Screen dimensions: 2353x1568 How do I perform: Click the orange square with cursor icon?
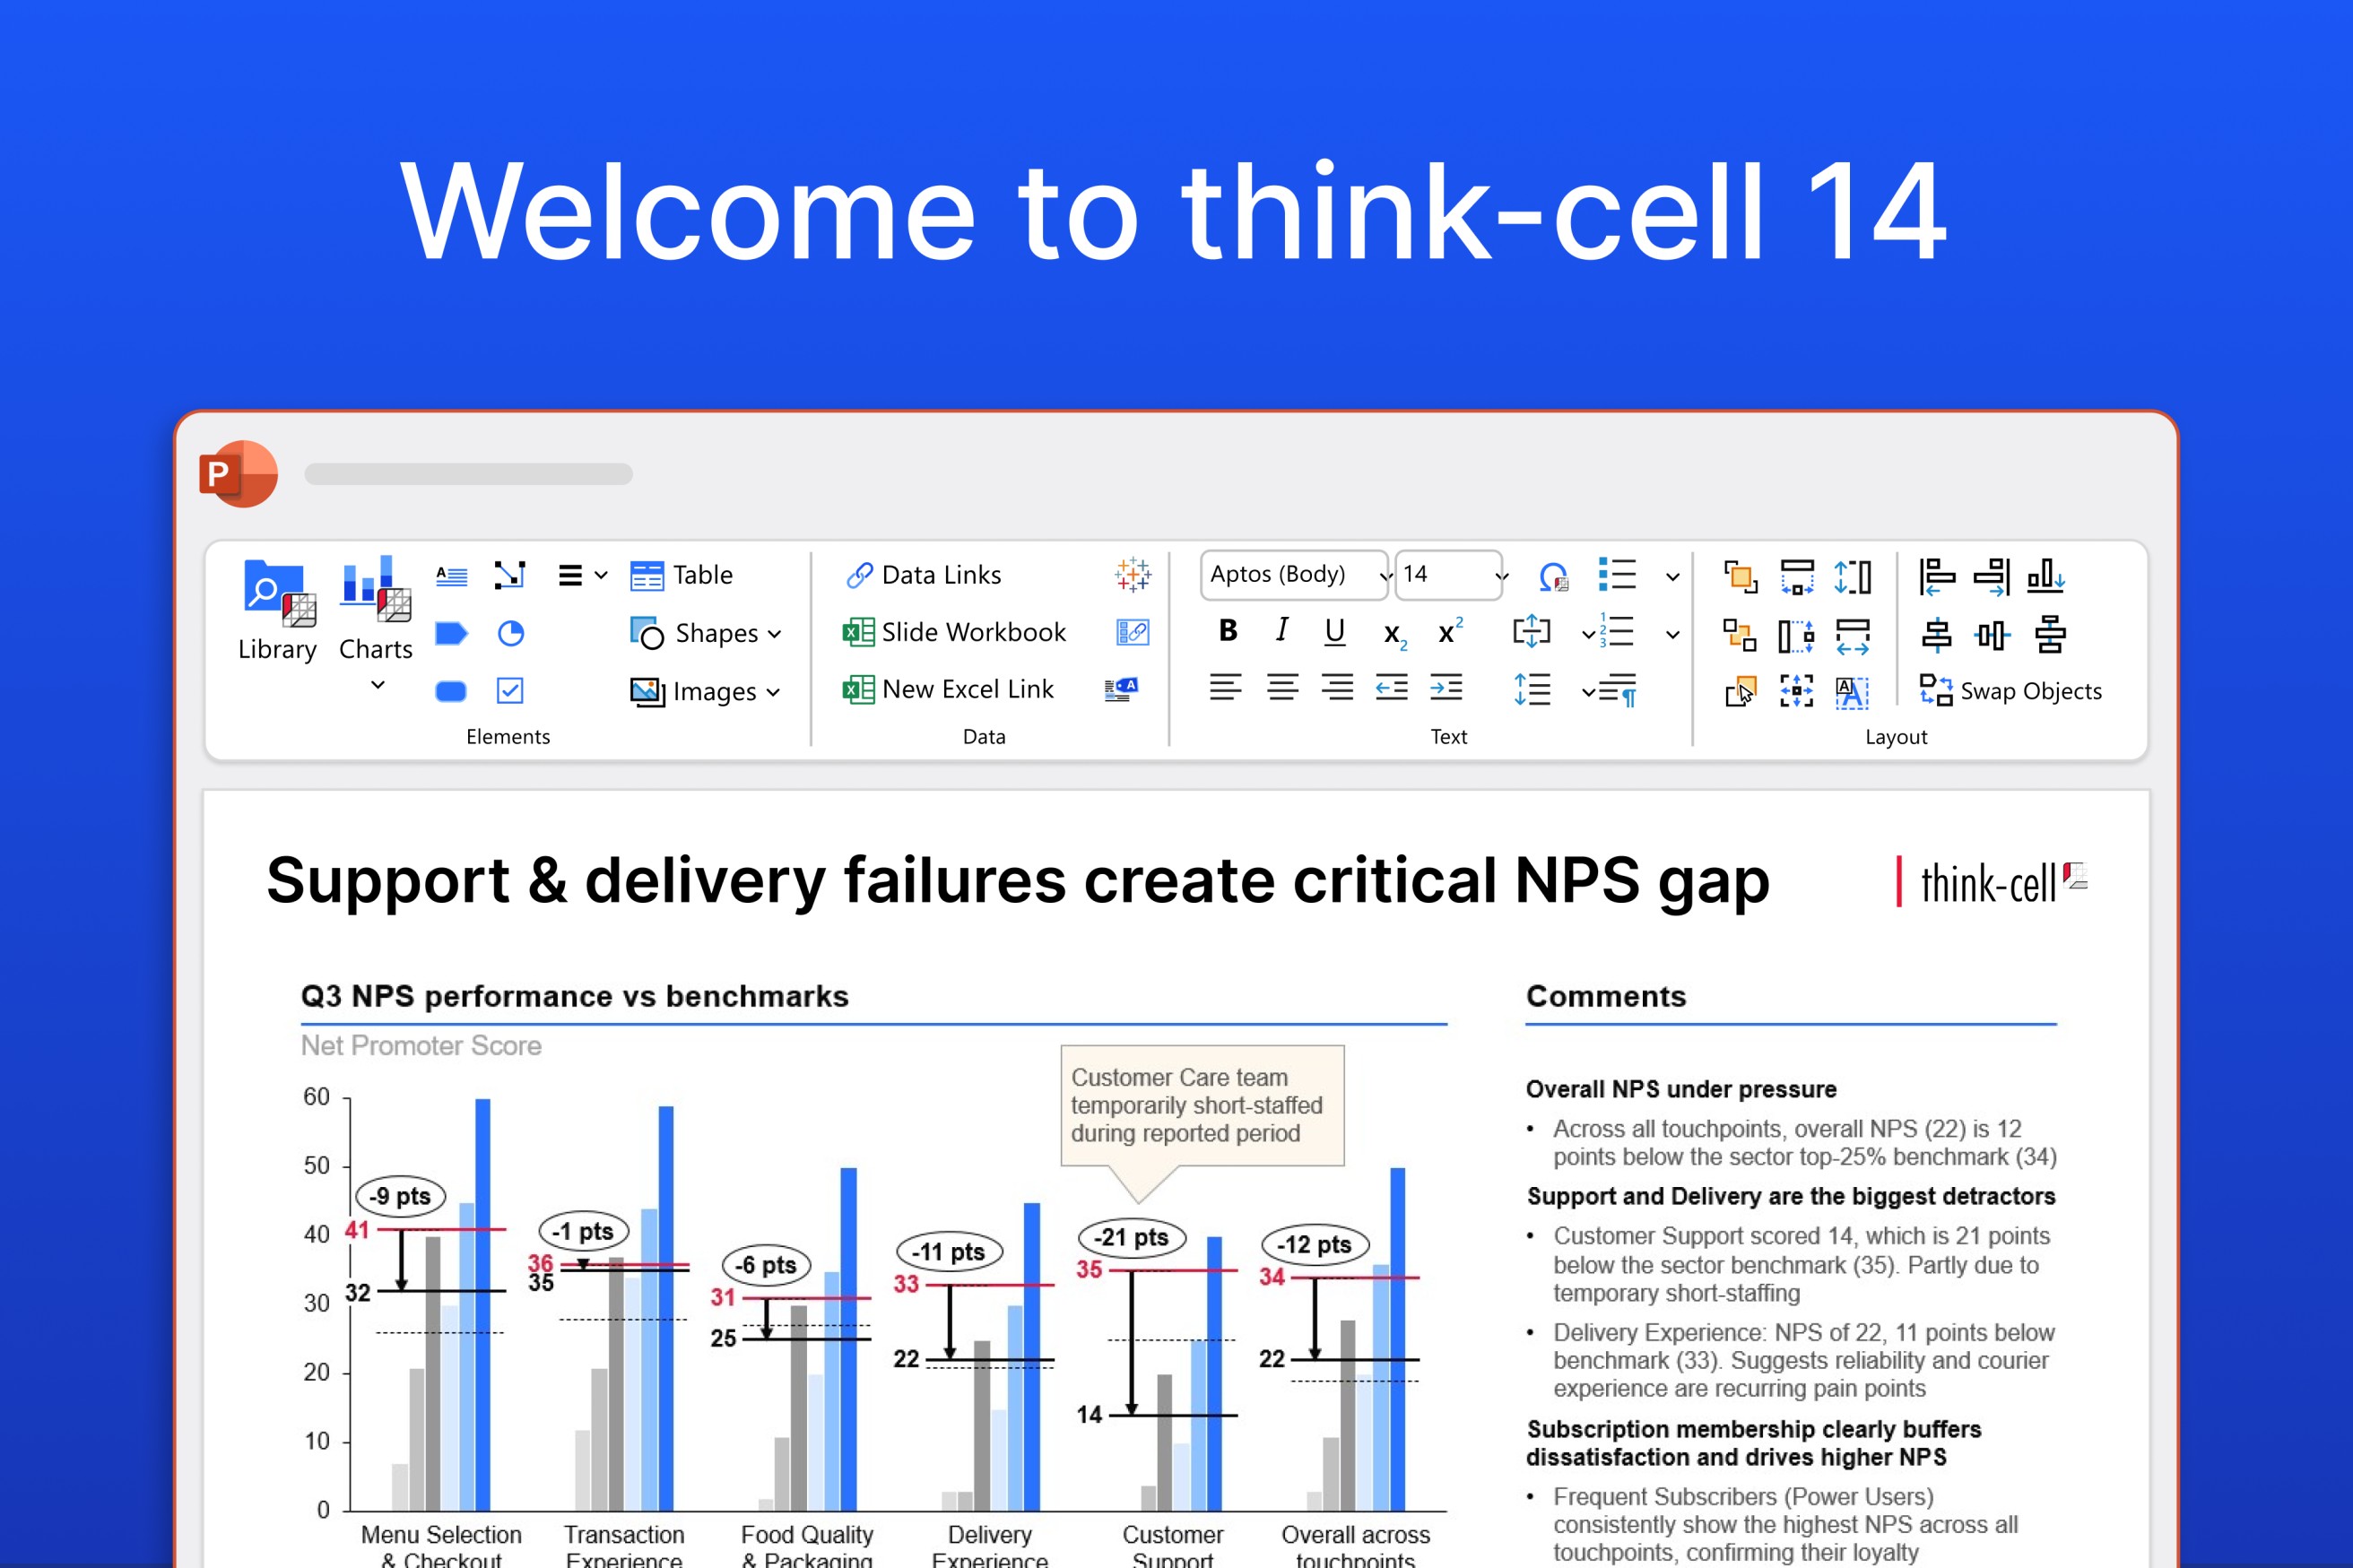(x=1741, y=691)
